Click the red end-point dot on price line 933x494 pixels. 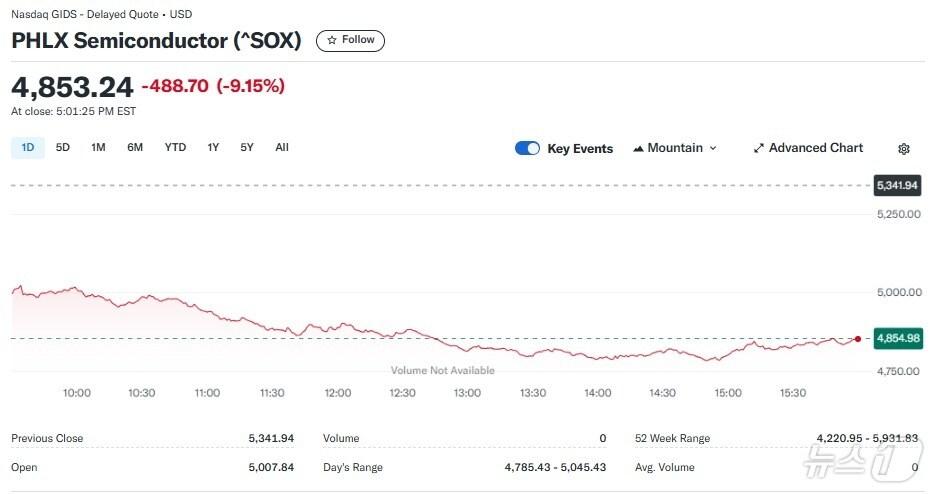(x=857, y=339)
